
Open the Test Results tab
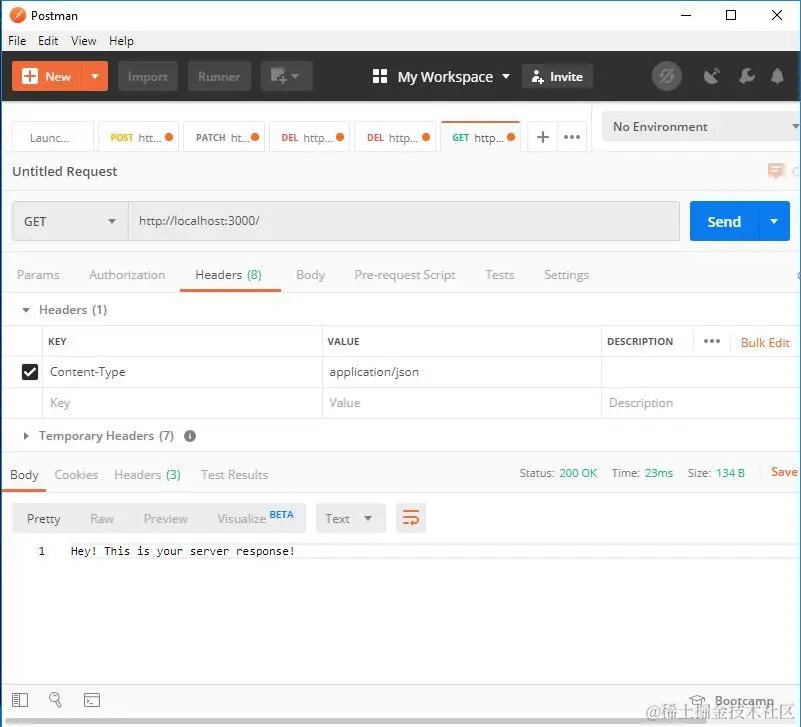(234, 475)
